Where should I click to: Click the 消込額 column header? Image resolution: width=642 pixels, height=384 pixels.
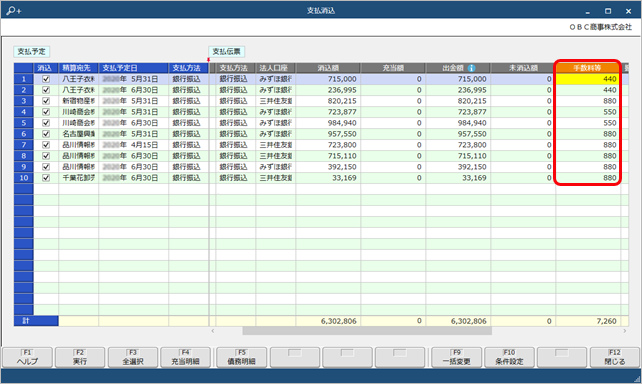(328, 68)
